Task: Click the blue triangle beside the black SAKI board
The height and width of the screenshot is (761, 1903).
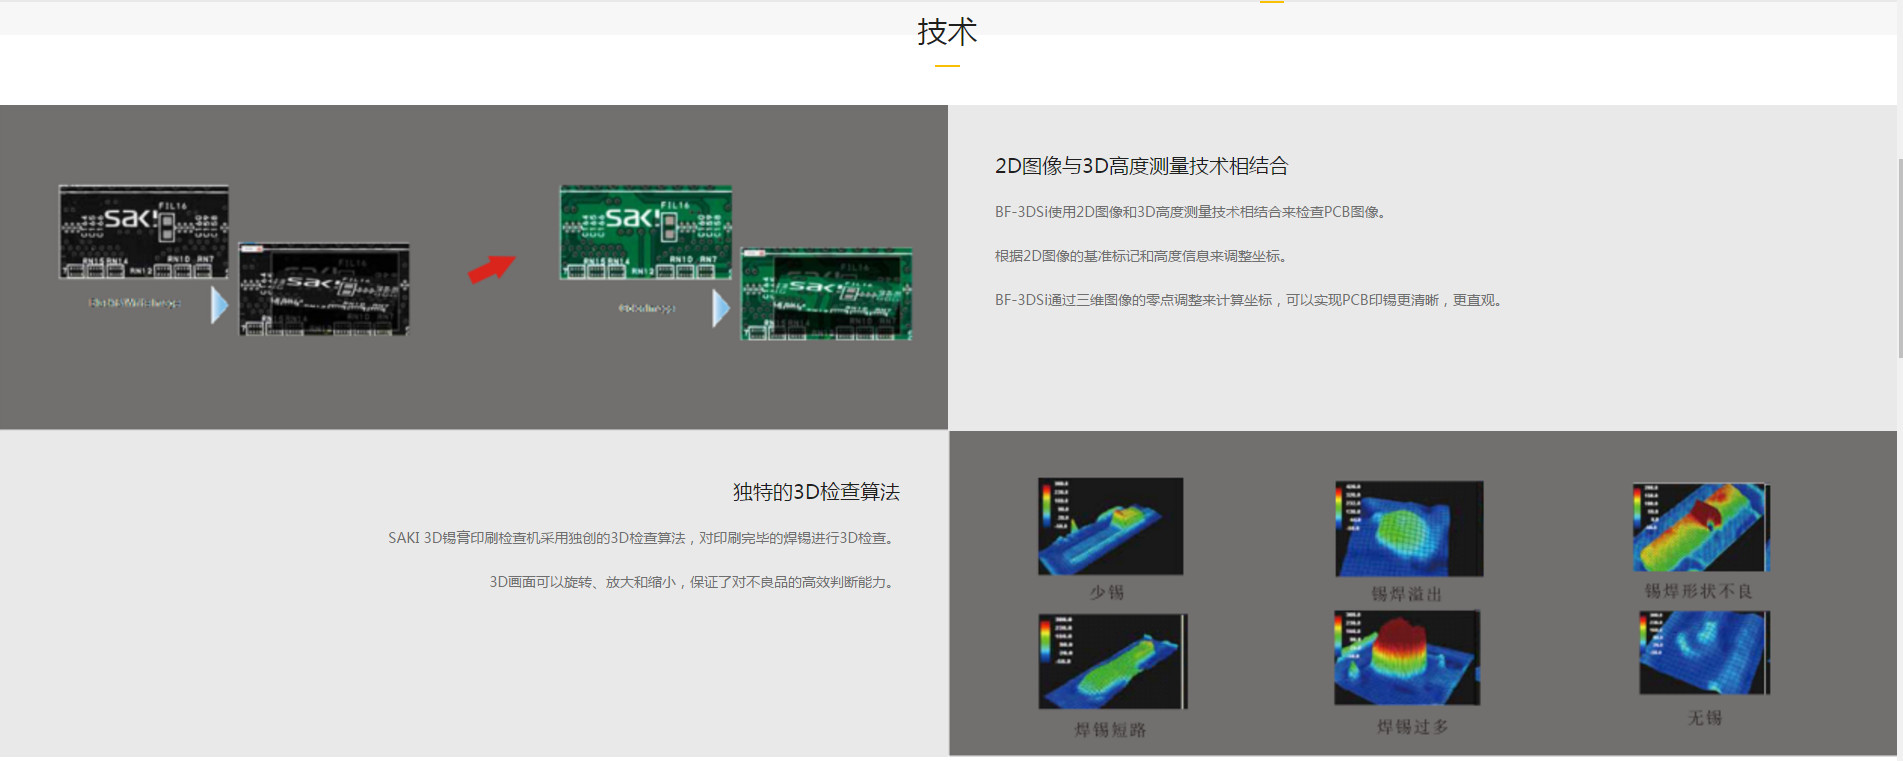Action: tap(220, 305)
